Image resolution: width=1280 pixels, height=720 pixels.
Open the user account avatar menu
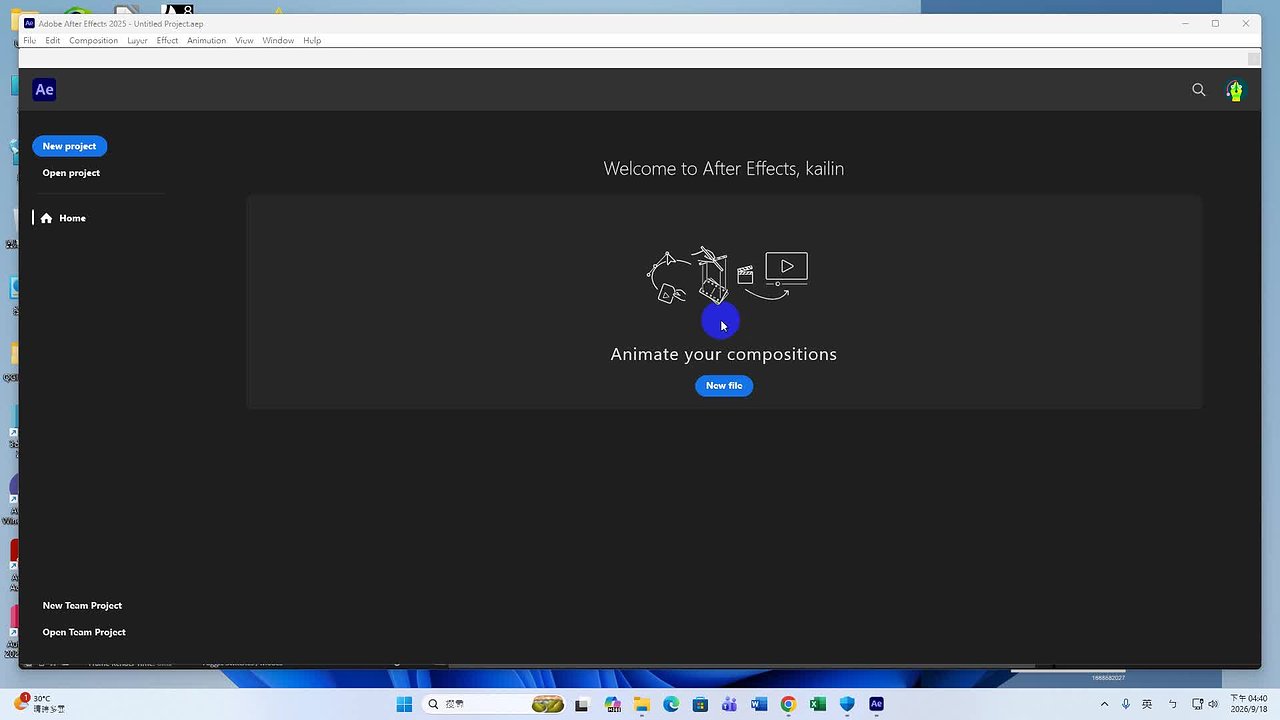(1235, 90)
